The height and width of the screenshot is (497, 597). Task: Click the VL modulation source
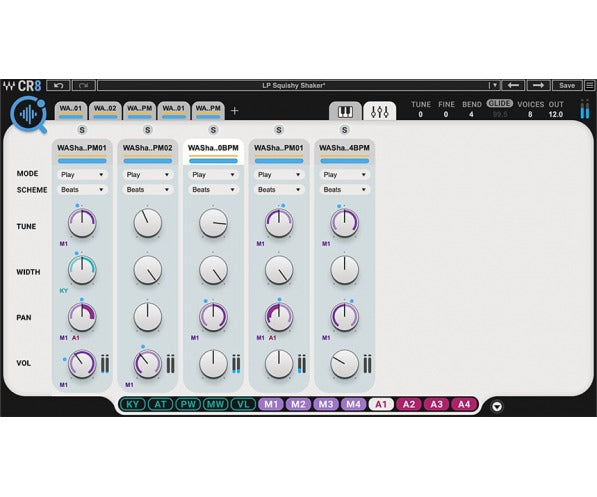[243, 404]
